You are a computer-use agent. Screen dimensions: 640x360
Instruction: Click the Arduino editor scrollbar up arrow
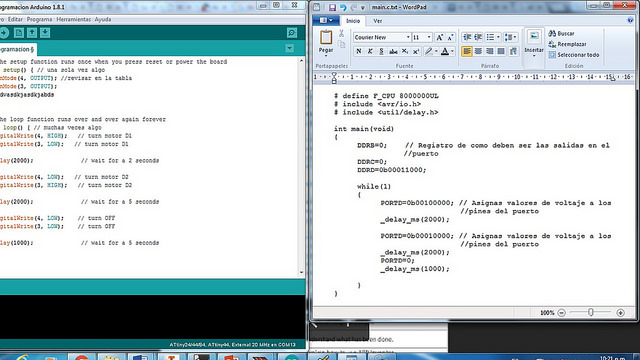point(302,60)
